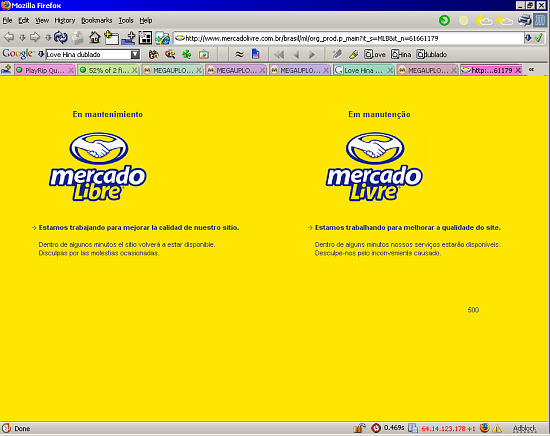Image resolution: width=550 pixels, height=436 pixels.
Task: Click the blue and red document icon
Action: 256,54
